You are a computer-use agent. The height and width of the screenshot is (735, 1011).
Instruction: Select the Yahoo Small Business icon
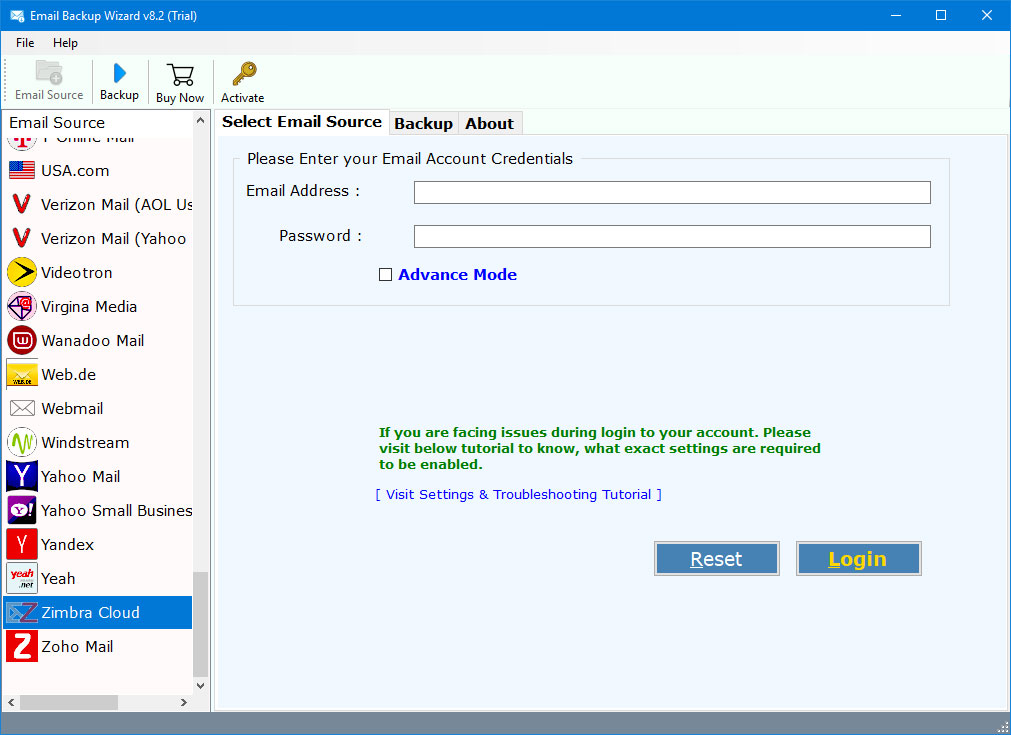[22, 511]
